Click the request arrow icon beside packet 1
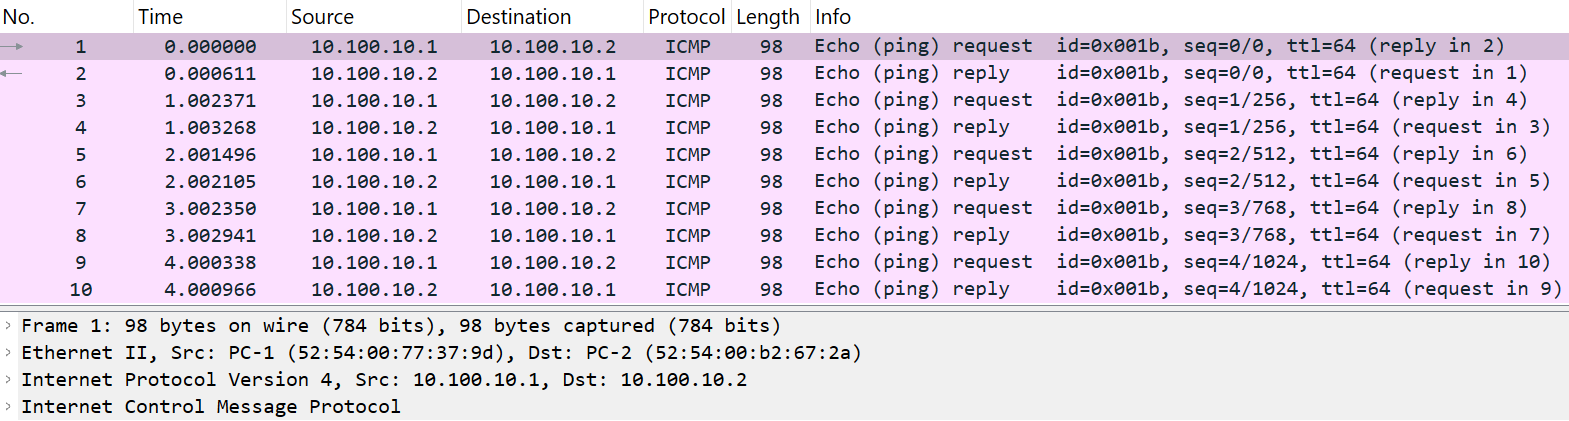The width and height of the screenshot is (1569, 421). coord(12,46)
